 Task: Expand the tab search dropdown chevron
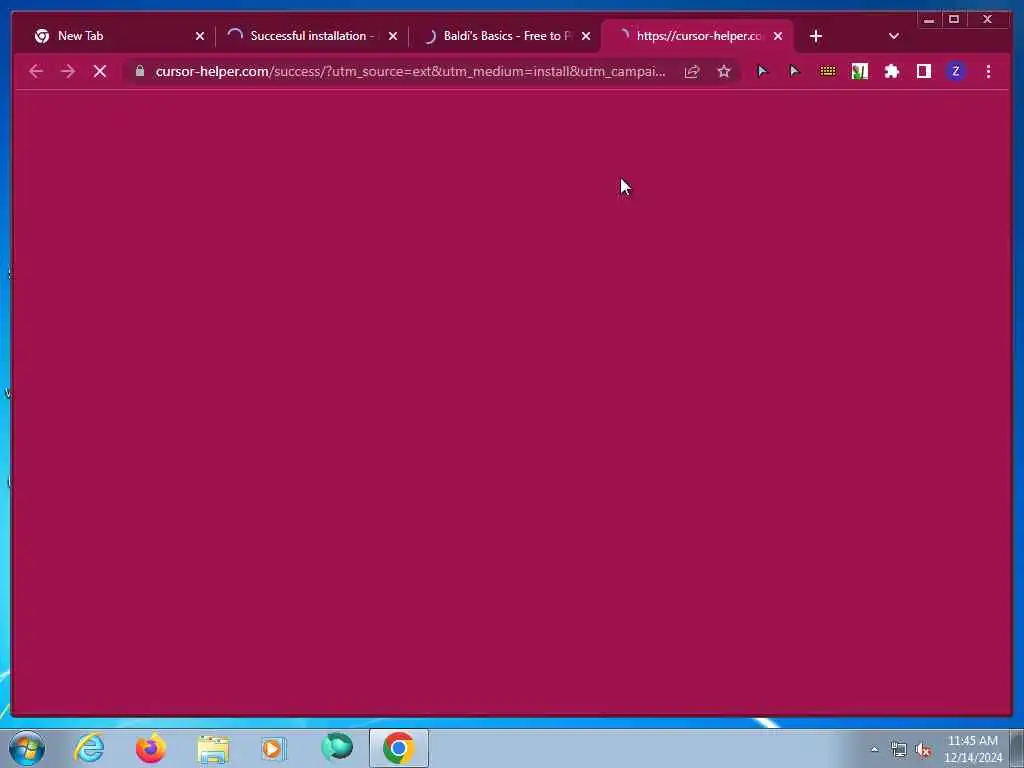(894, 37)
